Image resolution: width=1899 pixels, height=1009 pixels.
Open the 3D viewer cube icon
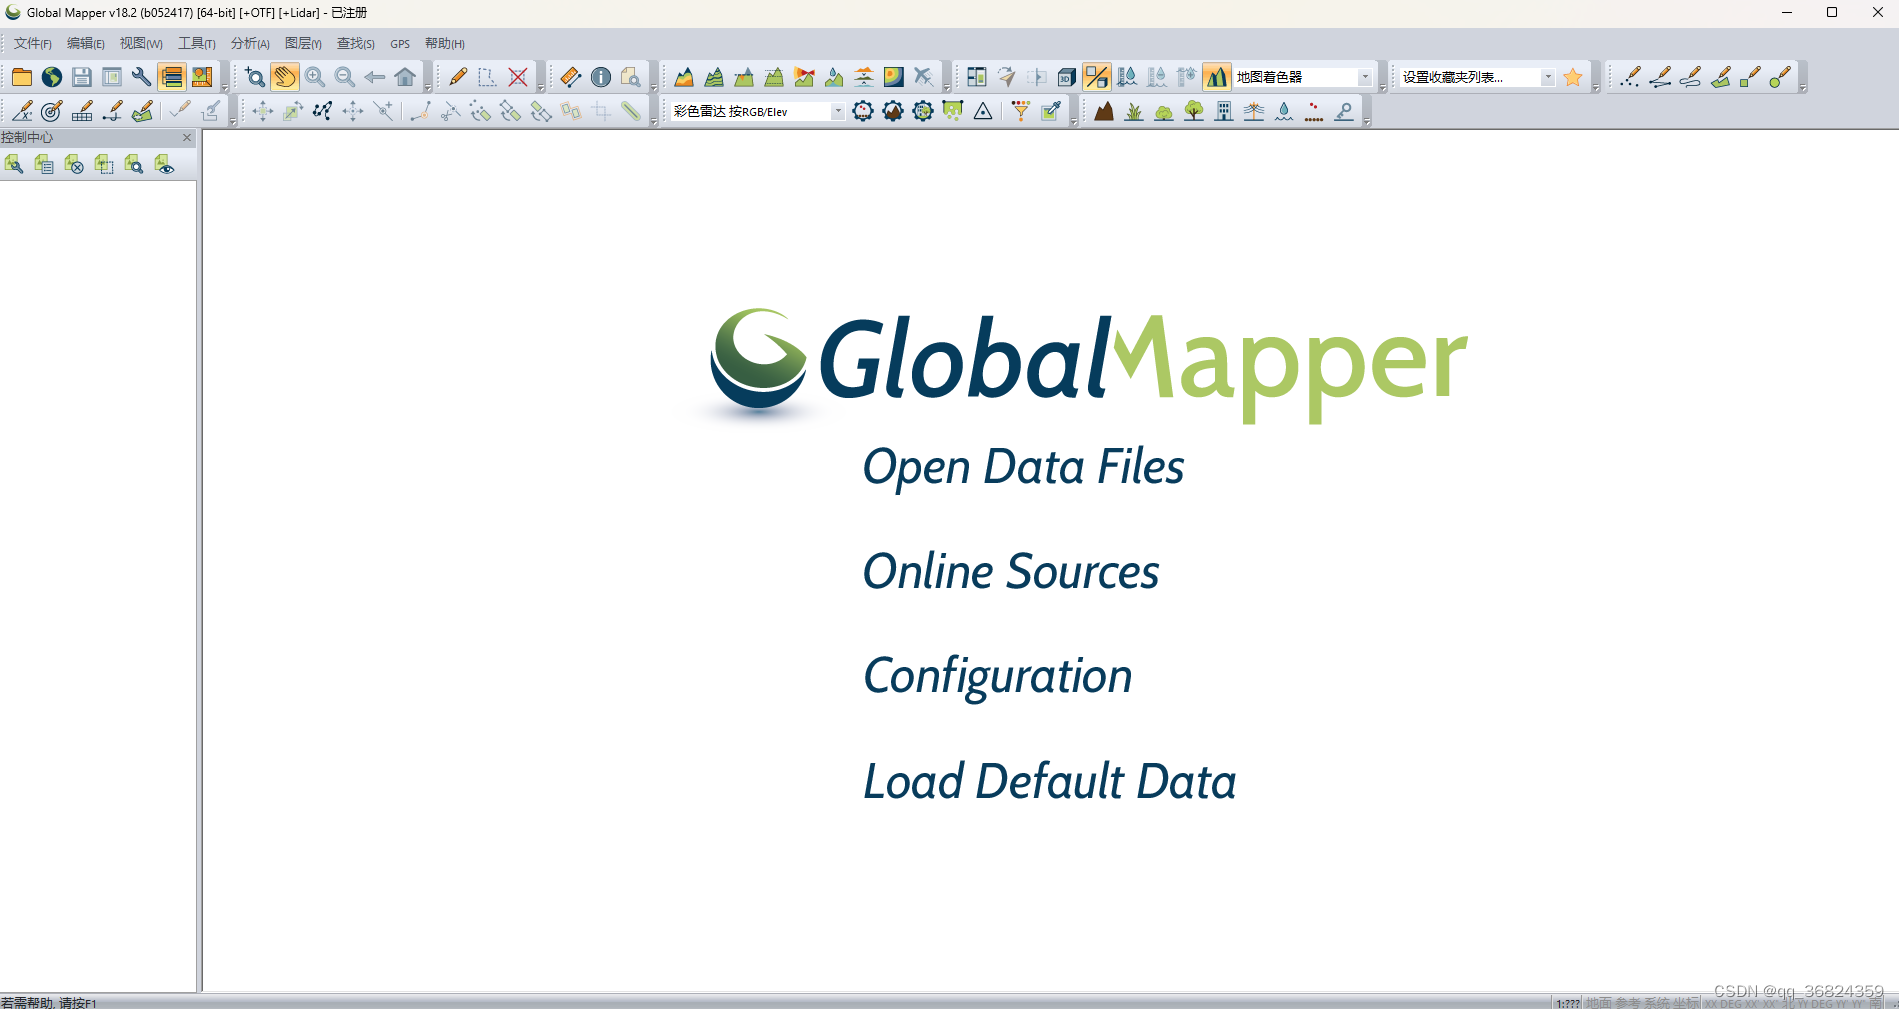(x=1067, y=77)
